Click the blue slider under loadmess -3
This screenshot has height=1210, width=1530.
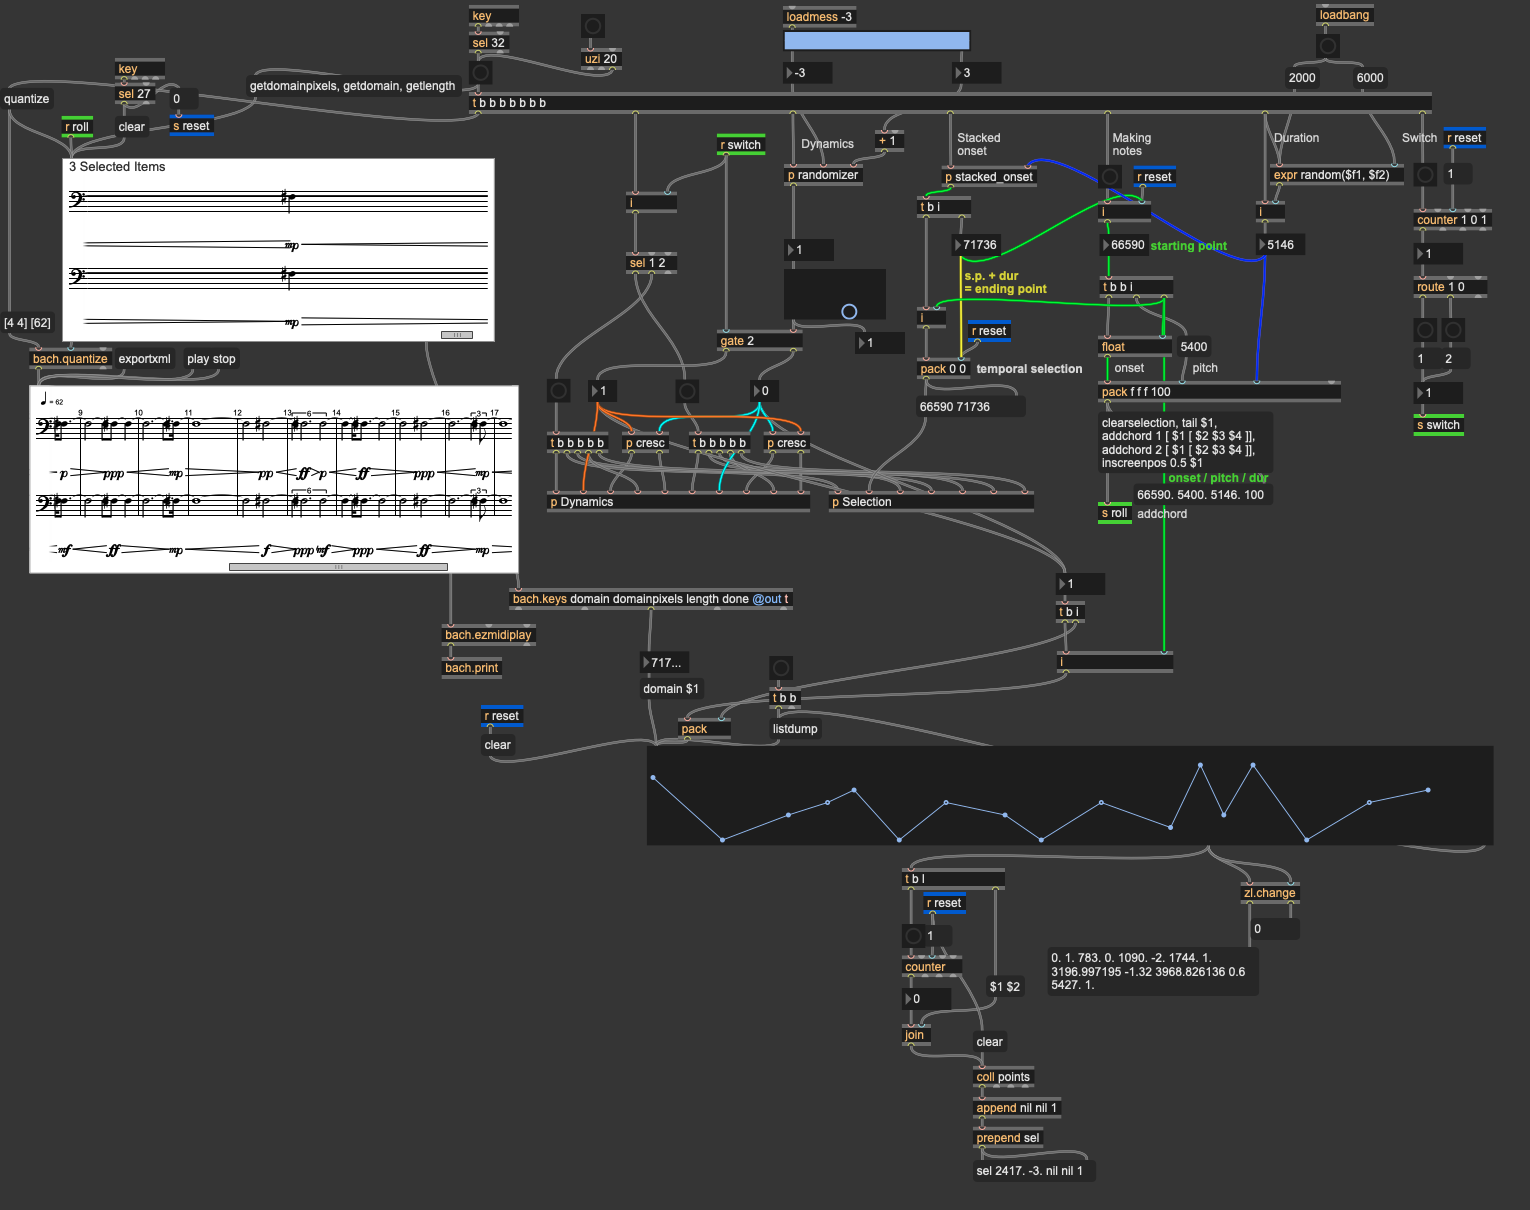click(x=877, y=41)
